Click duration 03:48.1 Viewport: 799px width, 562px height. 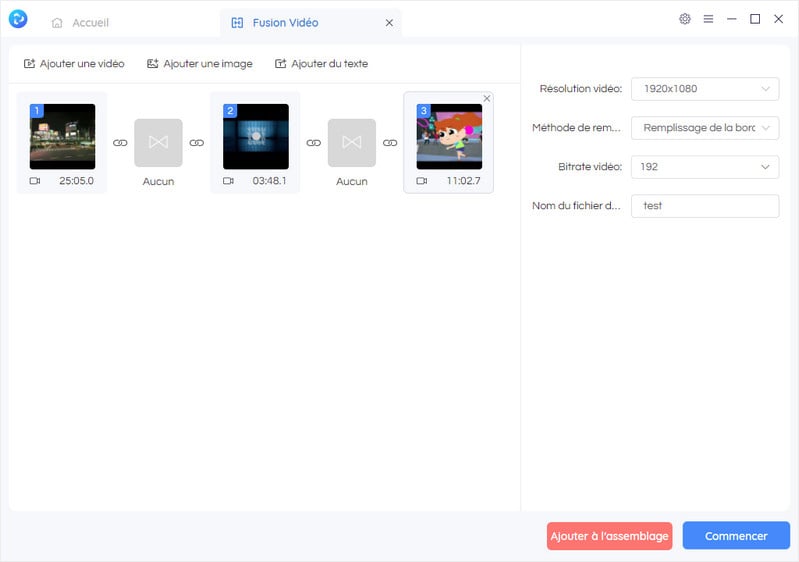click(x=270, y=181)
